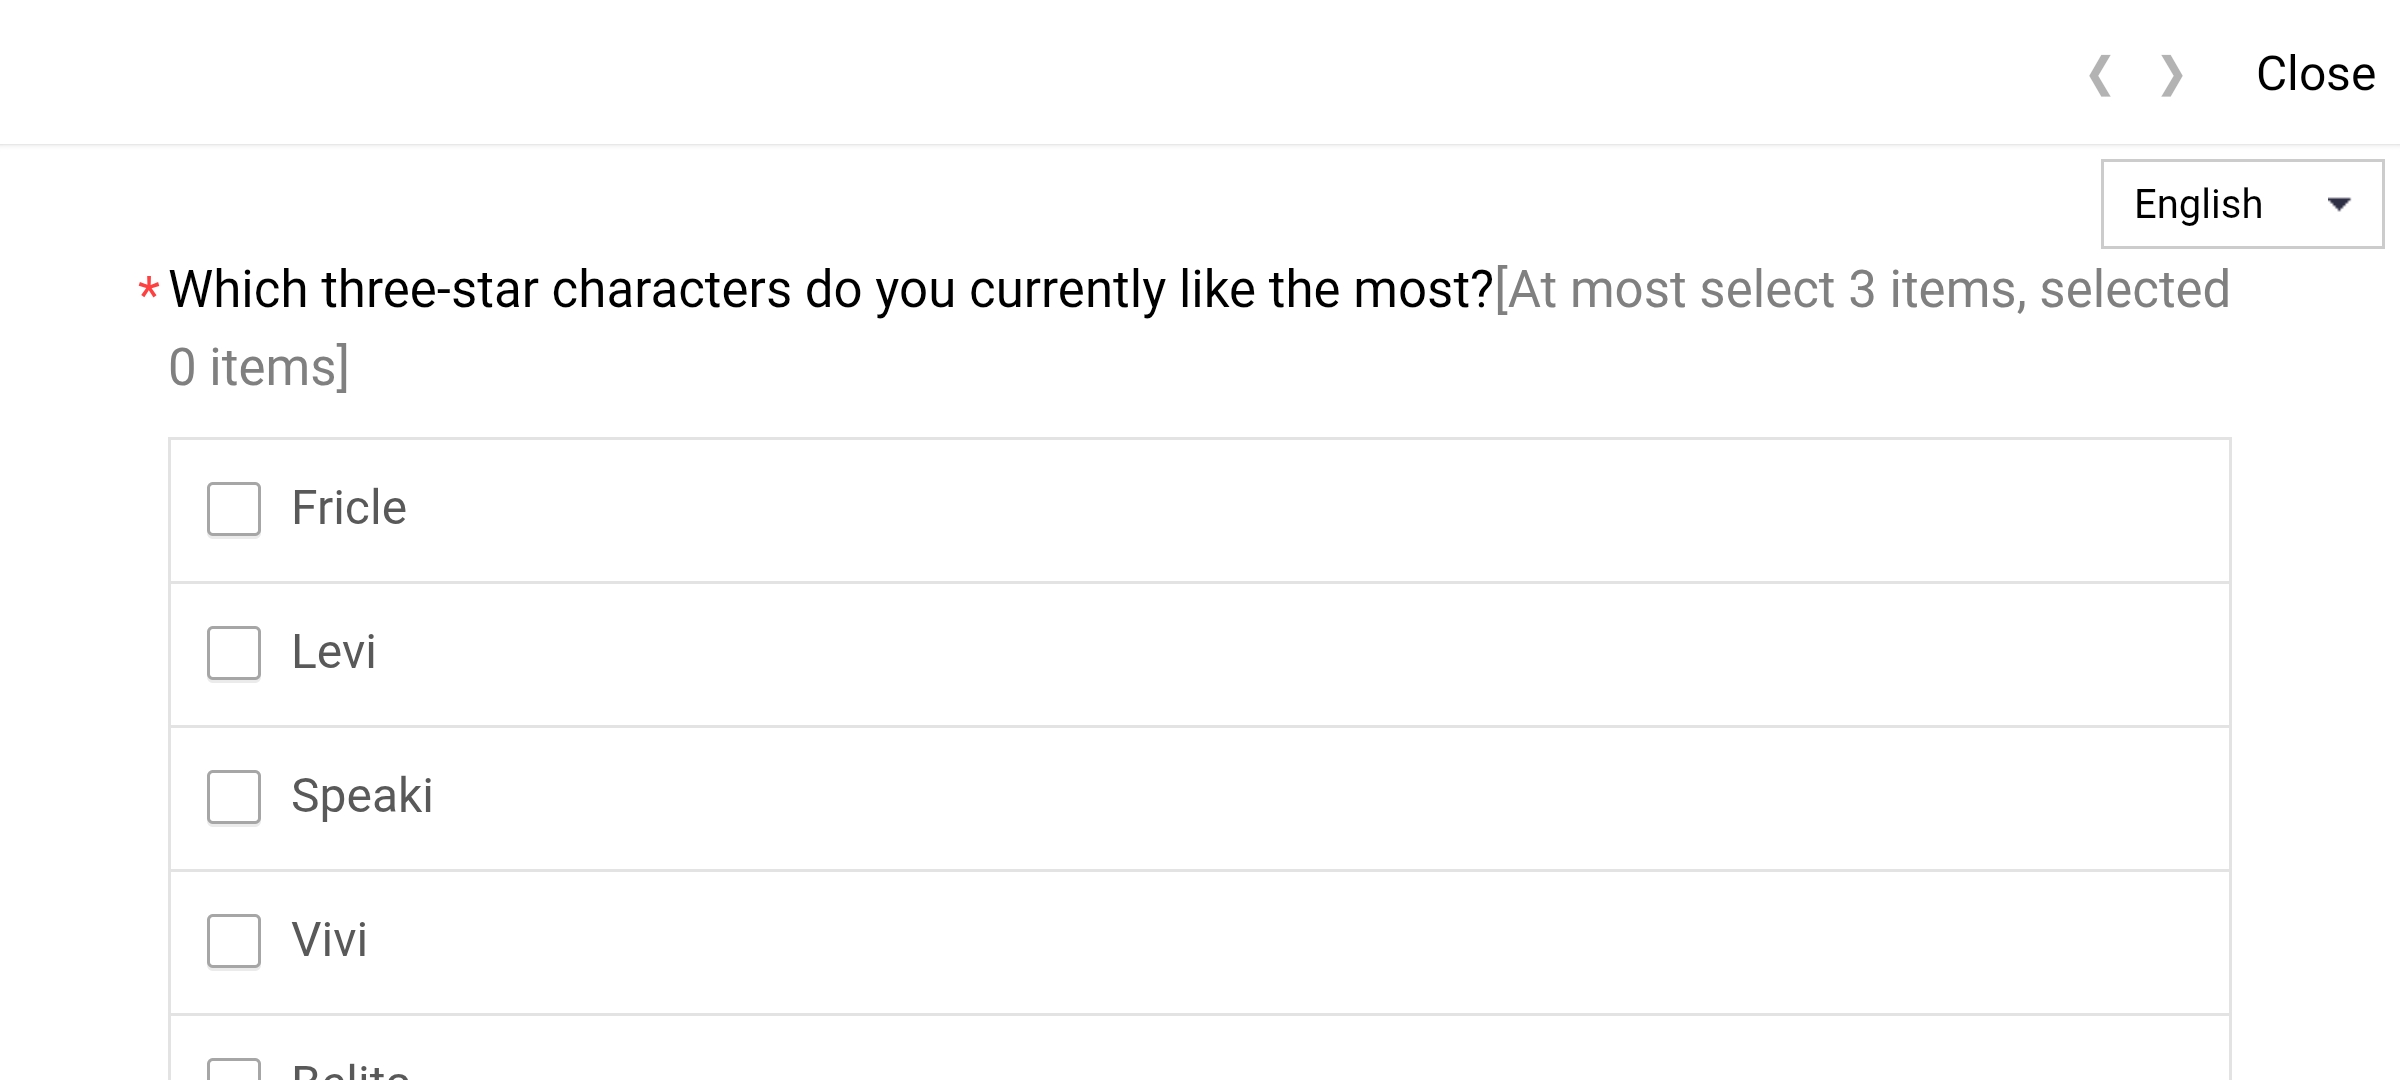Pick the Vivi option label
This screenshot has width=2400, height=1080.
pos(330,941)
